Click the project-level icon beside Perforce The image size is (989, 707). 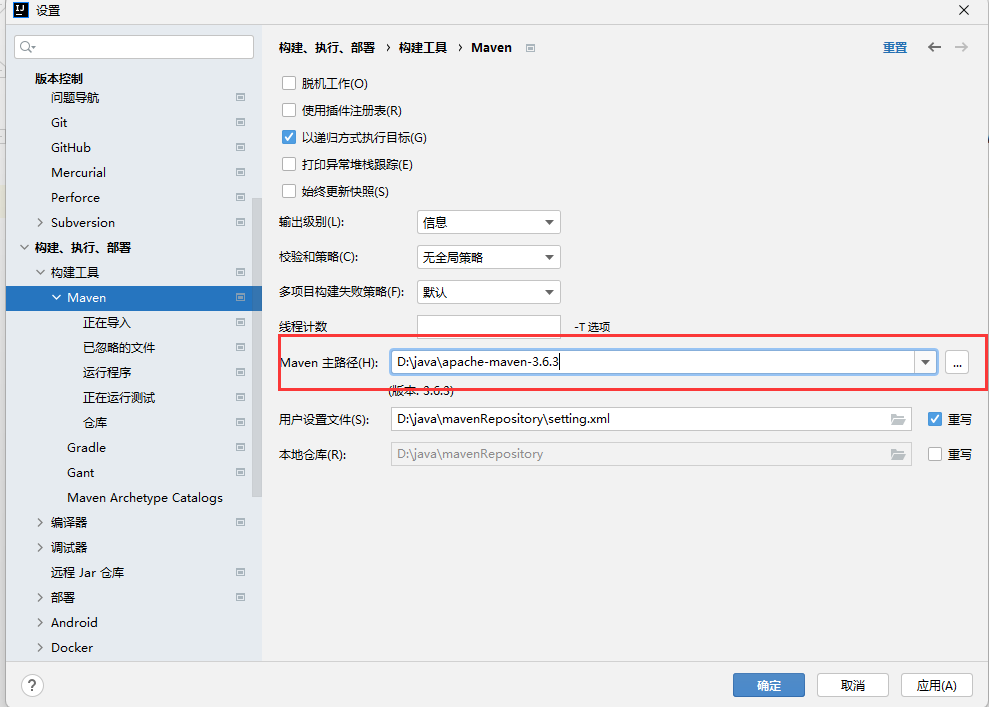tap(240, 197)
